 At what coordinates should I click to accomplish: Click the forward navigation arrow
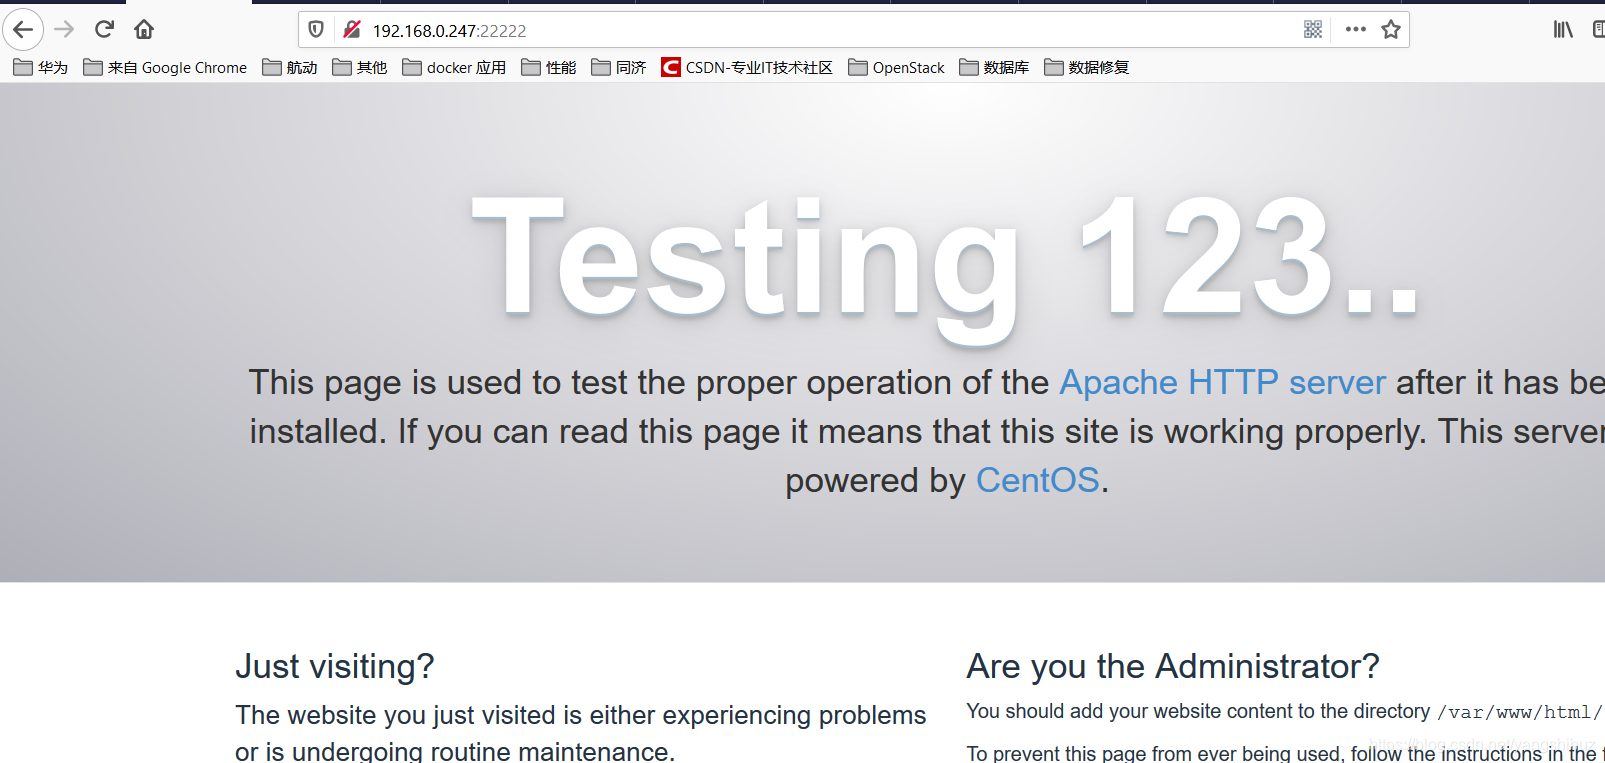click(x=64, y=30)
